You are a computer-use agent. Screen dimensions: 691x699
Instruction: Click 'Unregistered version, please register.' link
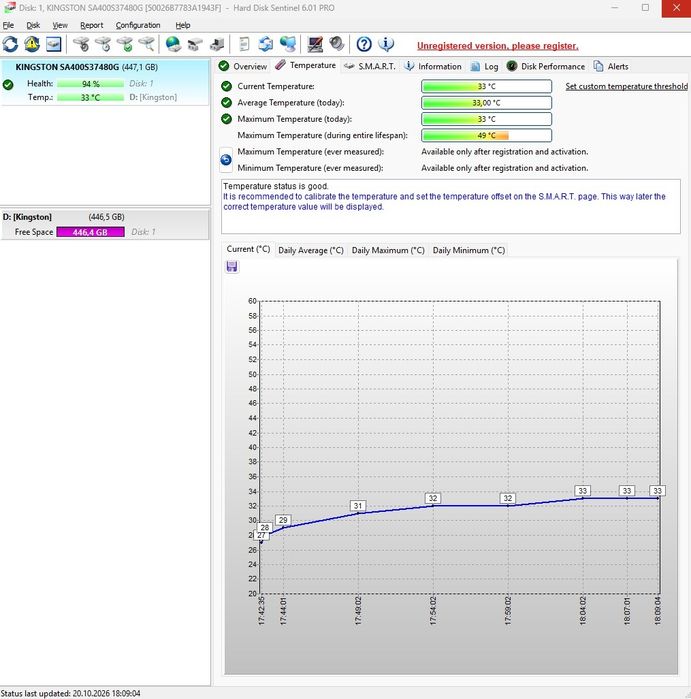click(x=498, y=46)
